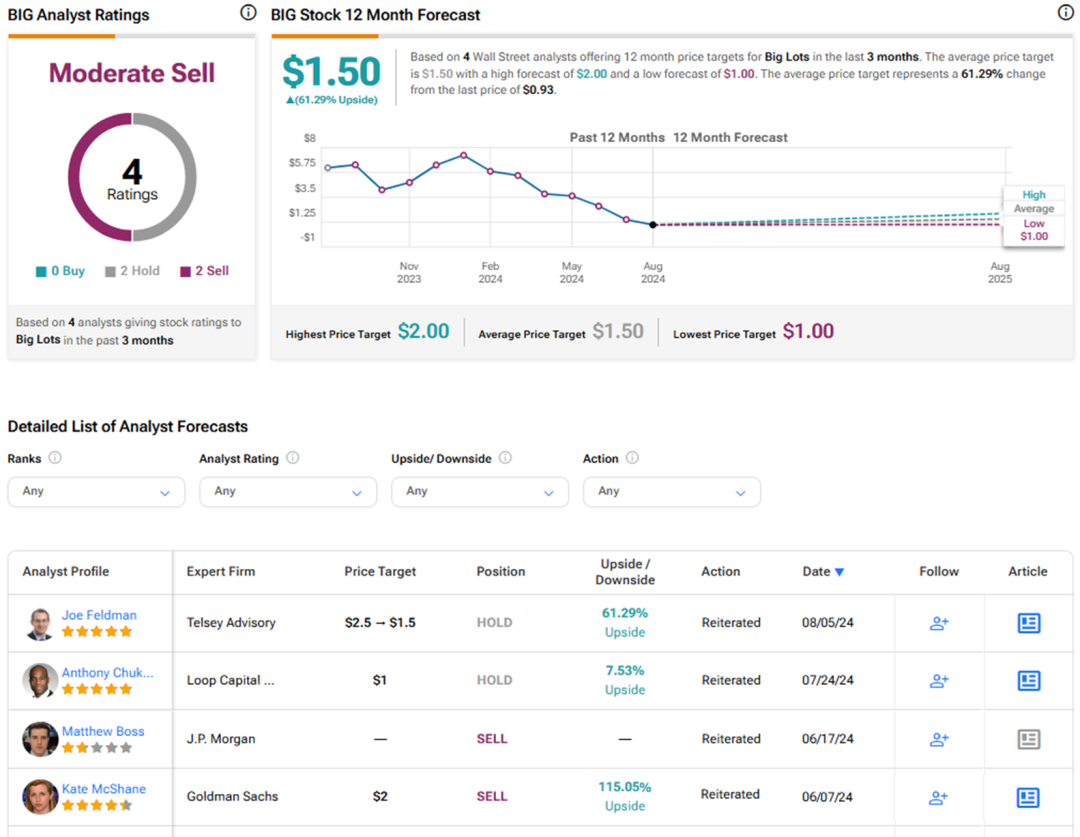Click the Price Target column header
This screenshot has height=837, width=1080.
[380, 572]
